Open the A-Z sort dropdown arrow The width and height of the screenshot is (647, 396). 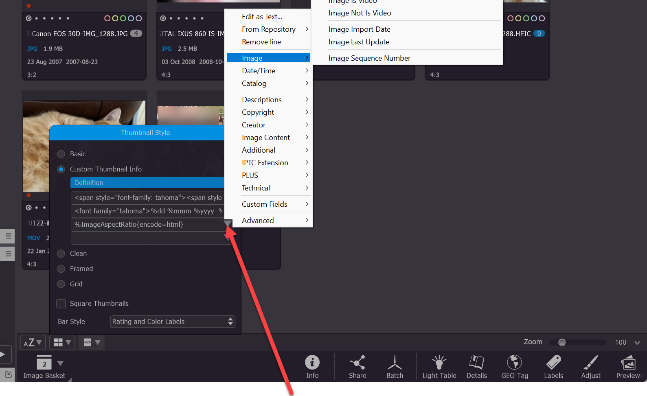(x=39, y=342)
